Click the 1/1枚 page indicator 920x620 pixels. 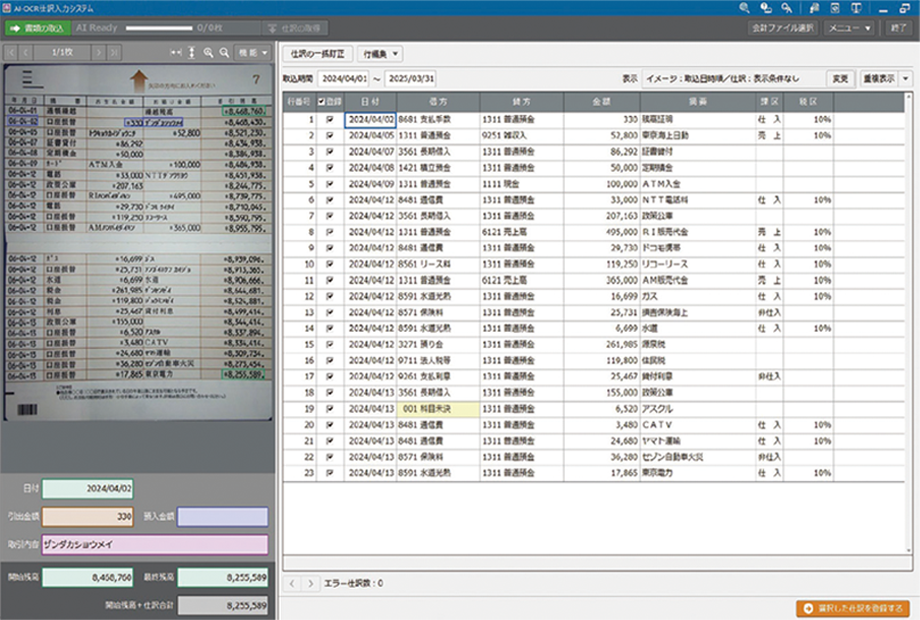tap(62, 53)
